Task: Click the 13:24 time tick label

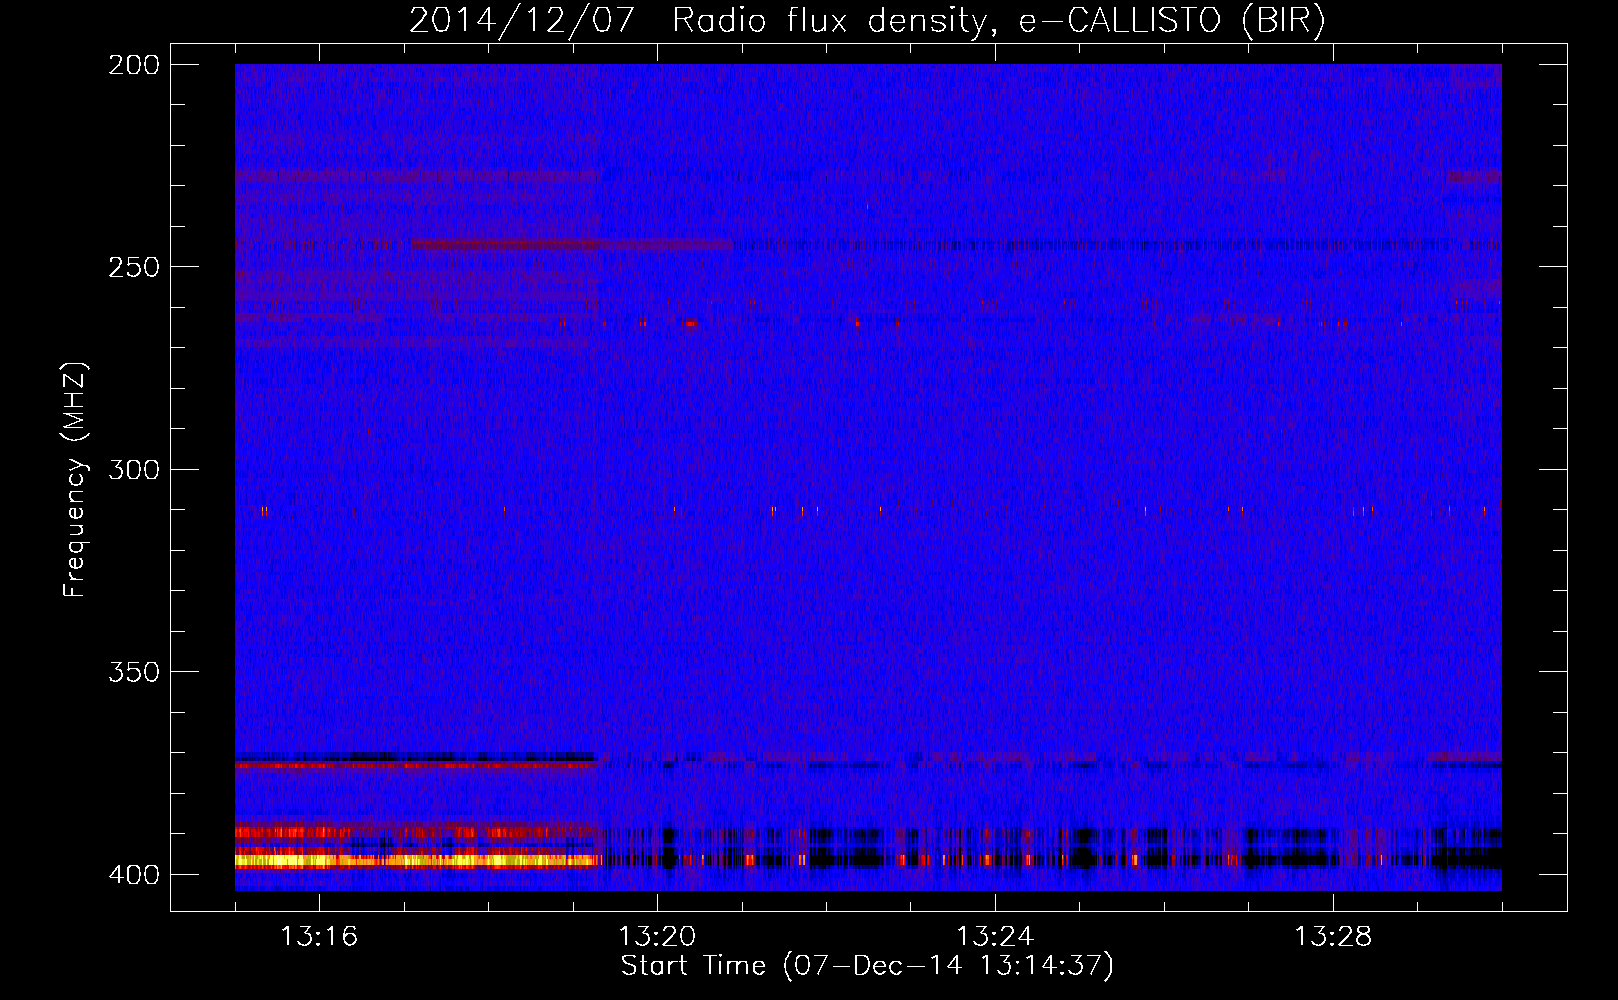Action: [x=995, y=937]
